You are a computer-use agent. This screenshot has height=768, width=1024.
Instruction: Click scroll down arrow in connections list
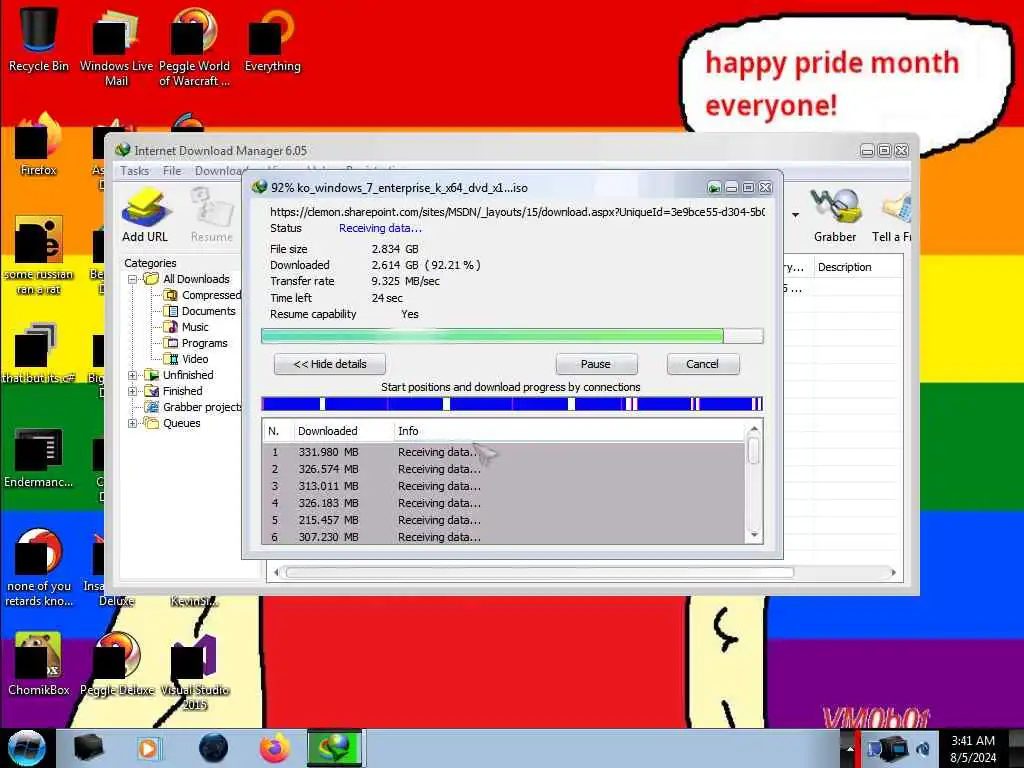click(754, 535)
